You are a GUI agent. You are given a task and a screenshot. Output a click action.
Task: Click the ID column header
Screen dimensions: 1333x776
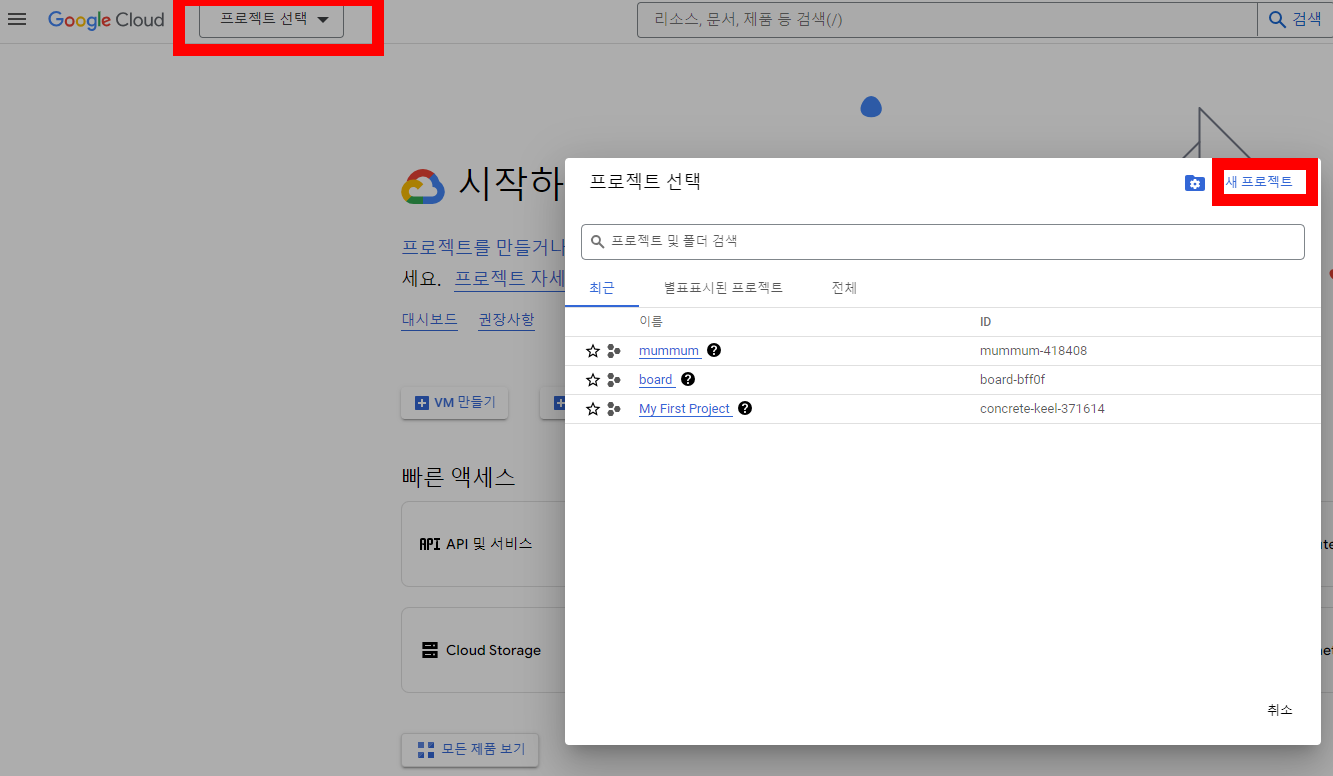coord(986,322)
